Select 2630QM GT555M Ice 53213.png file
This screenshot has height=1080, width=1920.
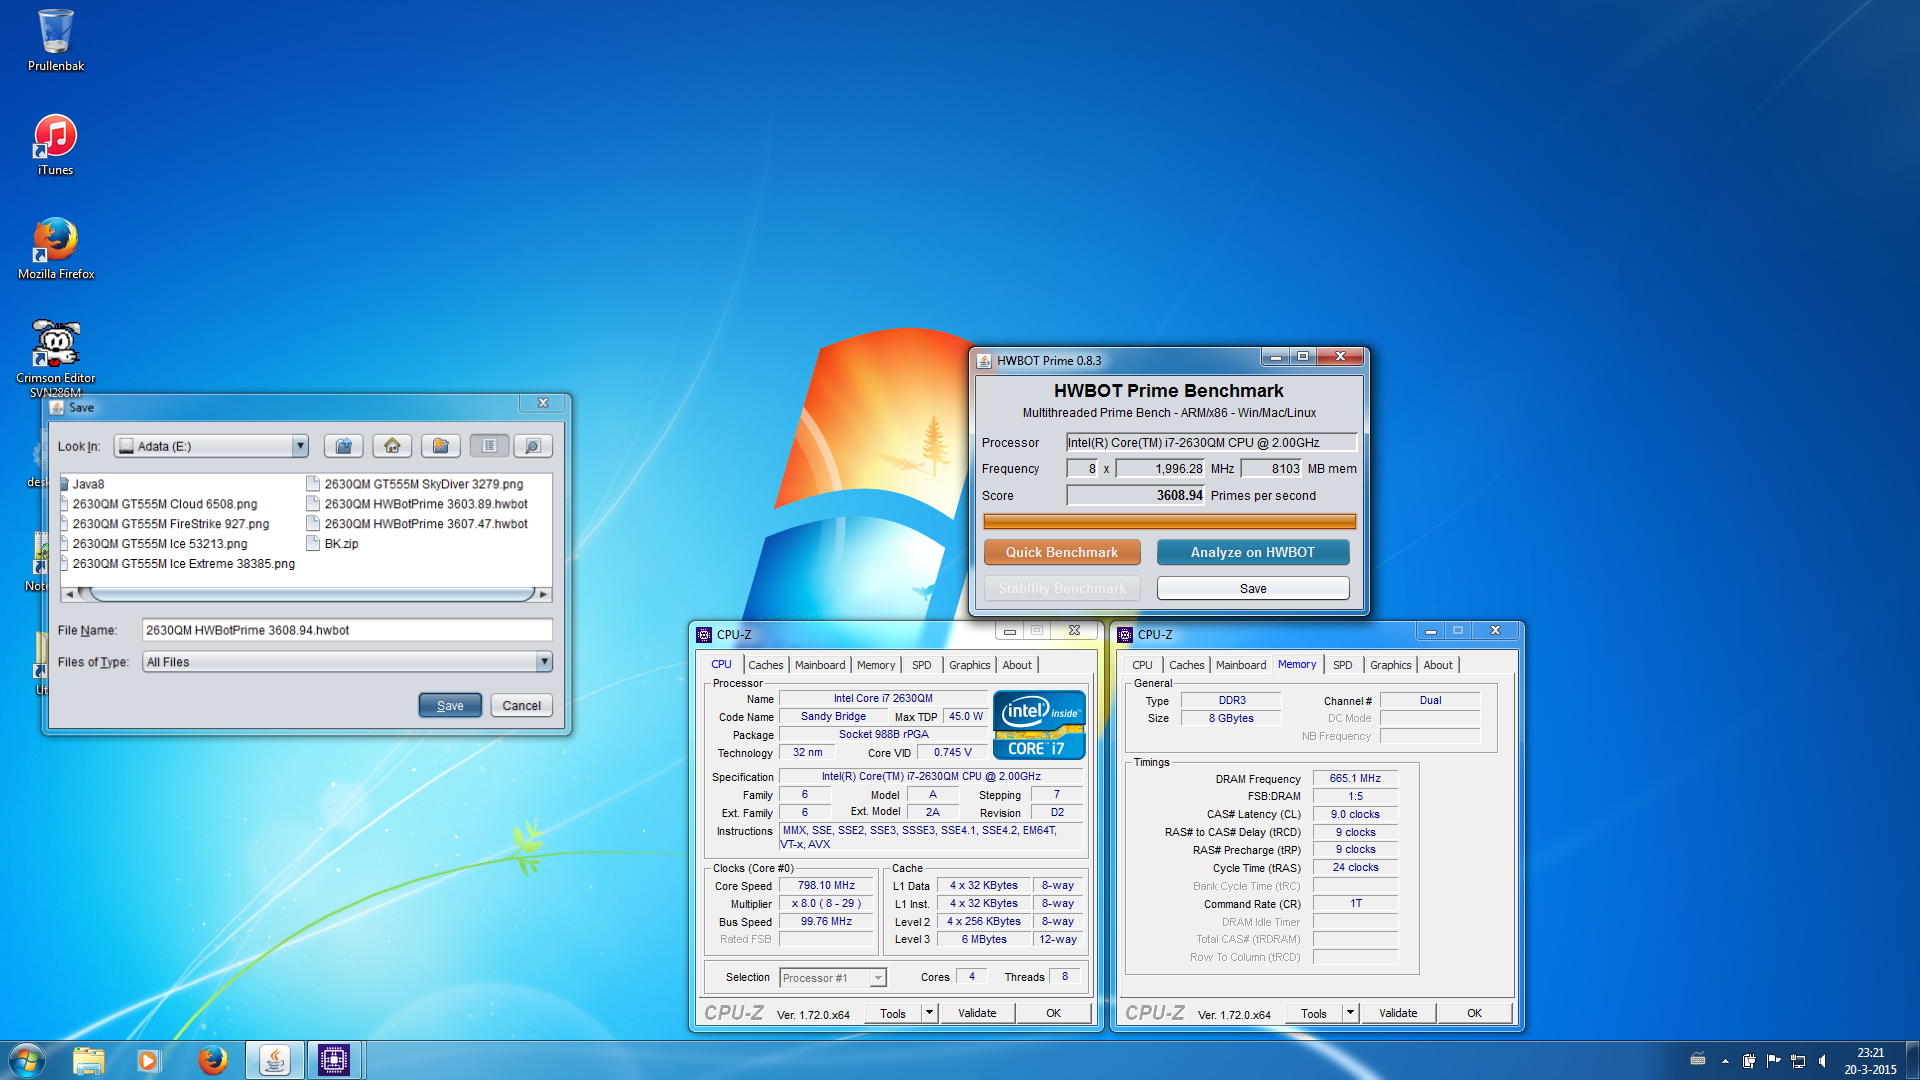click(154, 544)
